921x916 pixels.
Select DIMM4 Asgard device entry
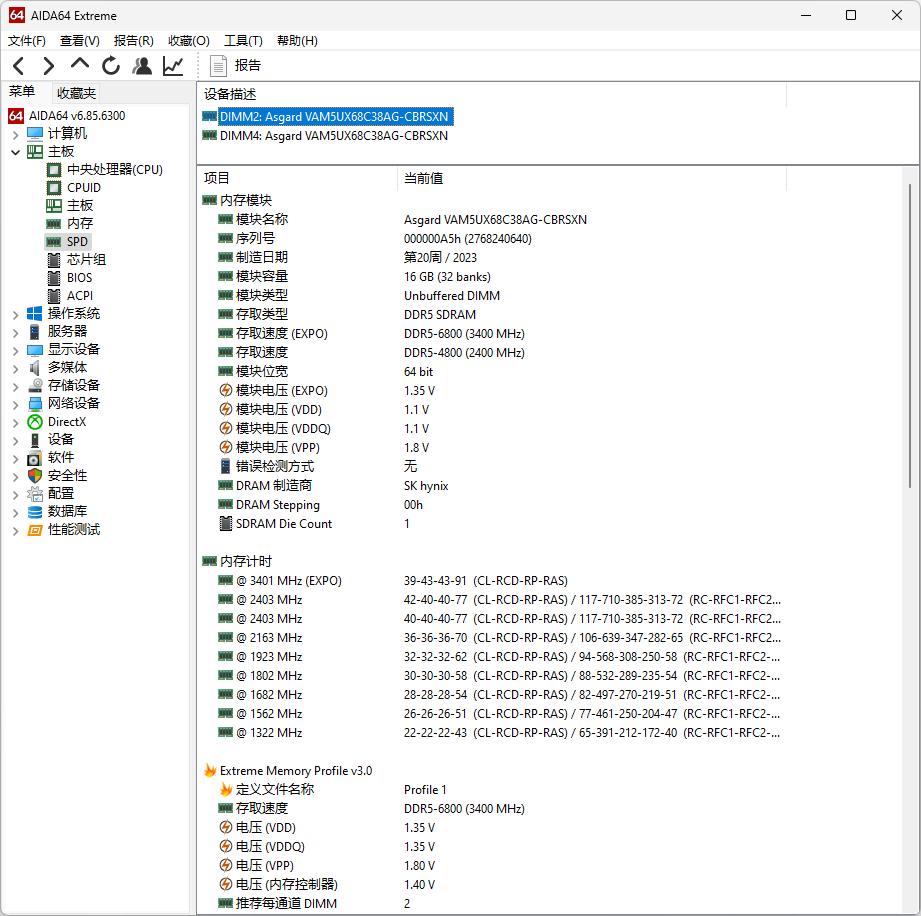tap(333, 136)
